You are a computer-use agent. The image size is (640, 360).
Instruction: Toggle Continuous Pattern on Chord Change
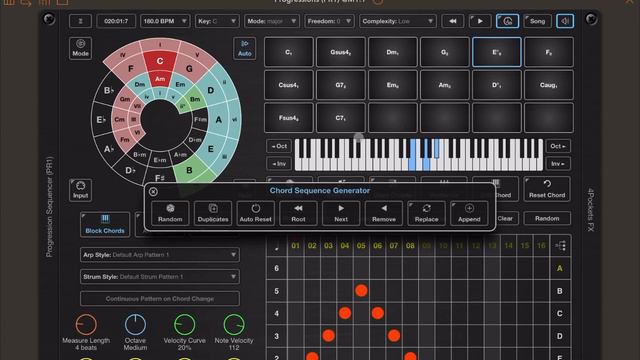[160, 299]
